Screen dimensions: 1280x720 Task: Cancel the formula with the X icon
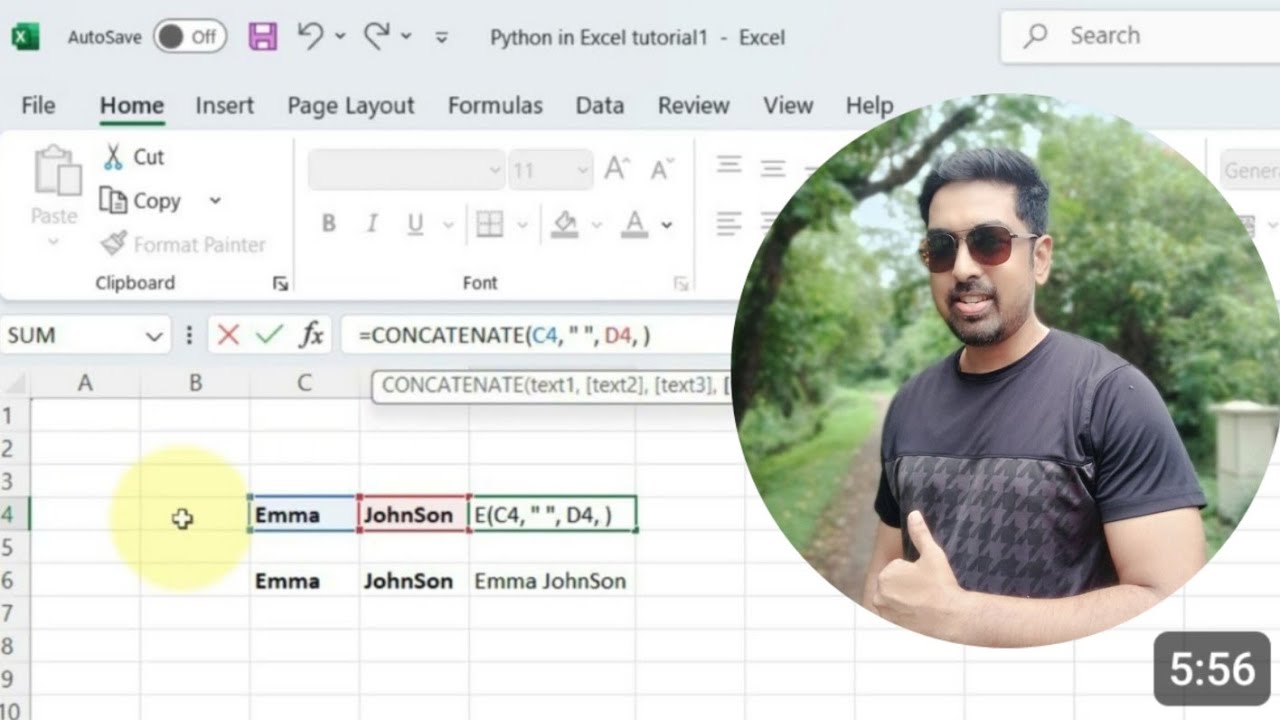(x=228, y=335)
